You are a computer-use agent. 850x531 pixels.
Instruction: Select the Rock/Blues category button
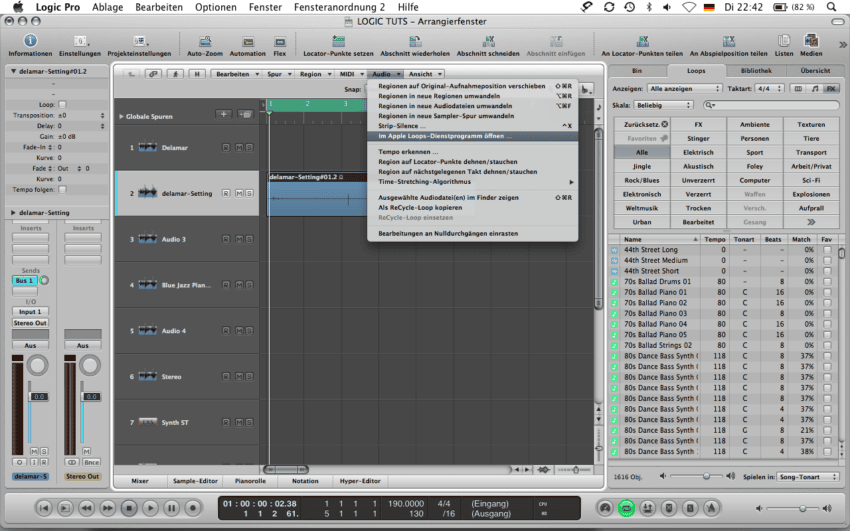(x=642, y=180)
